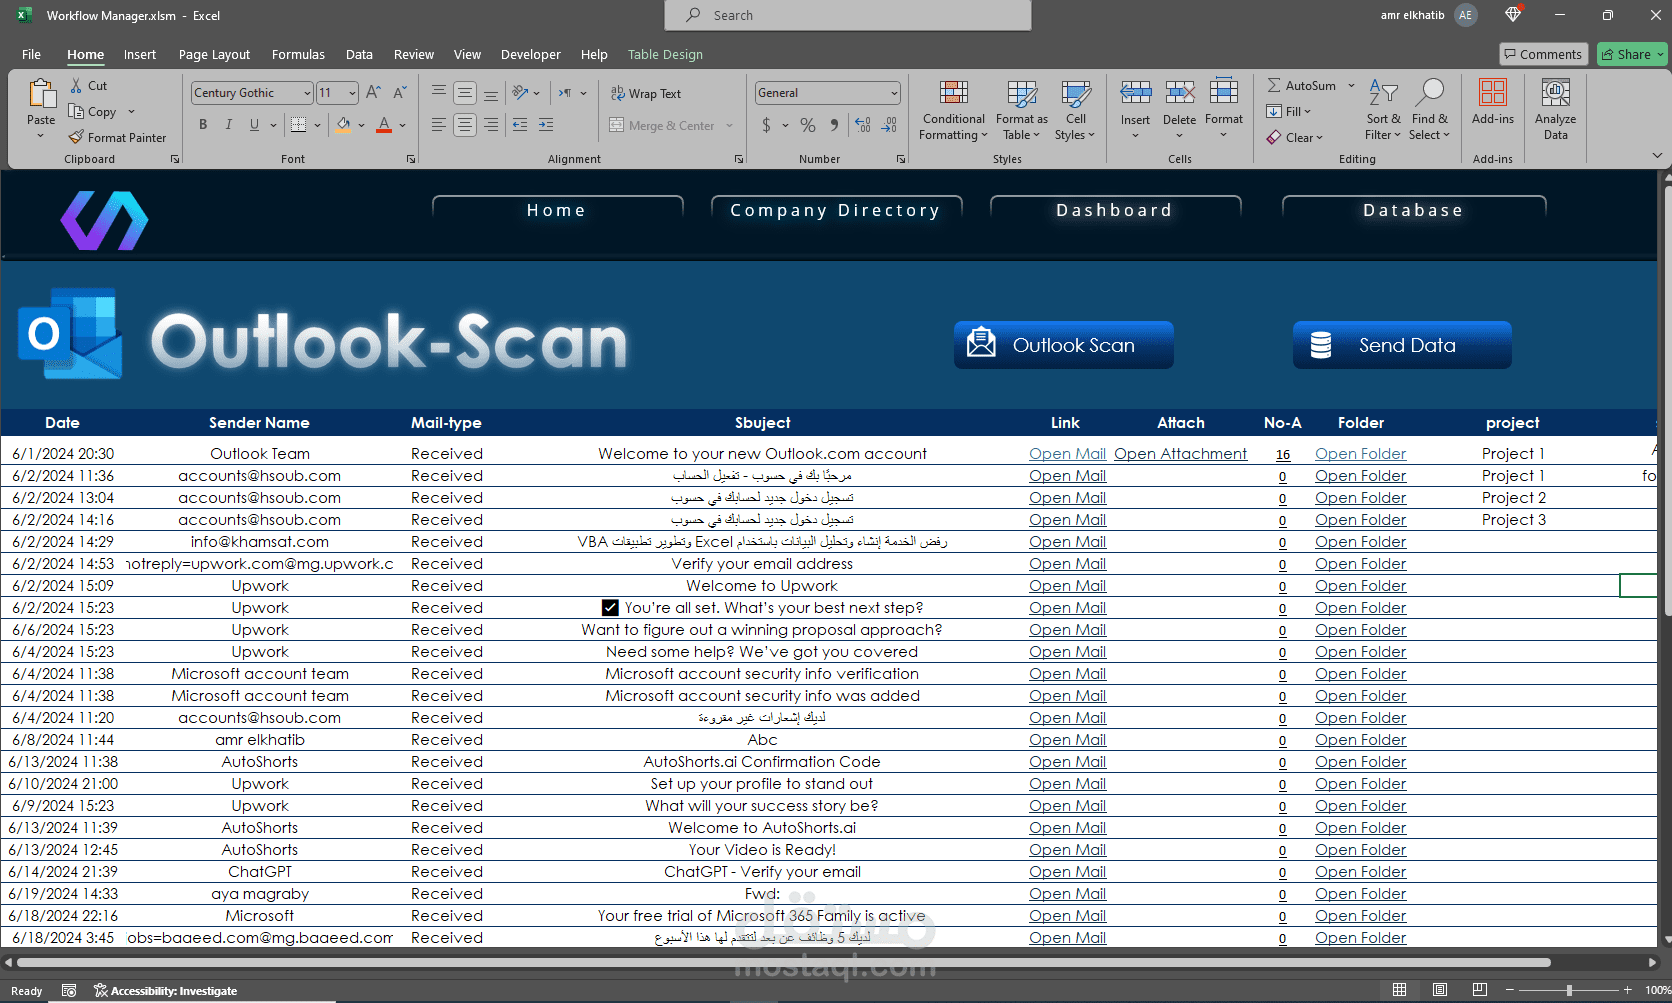Open Conditional Formatting menu
Image resolution: width=1672 pixels, height=1003 pixels.
[x=954, y=111]
